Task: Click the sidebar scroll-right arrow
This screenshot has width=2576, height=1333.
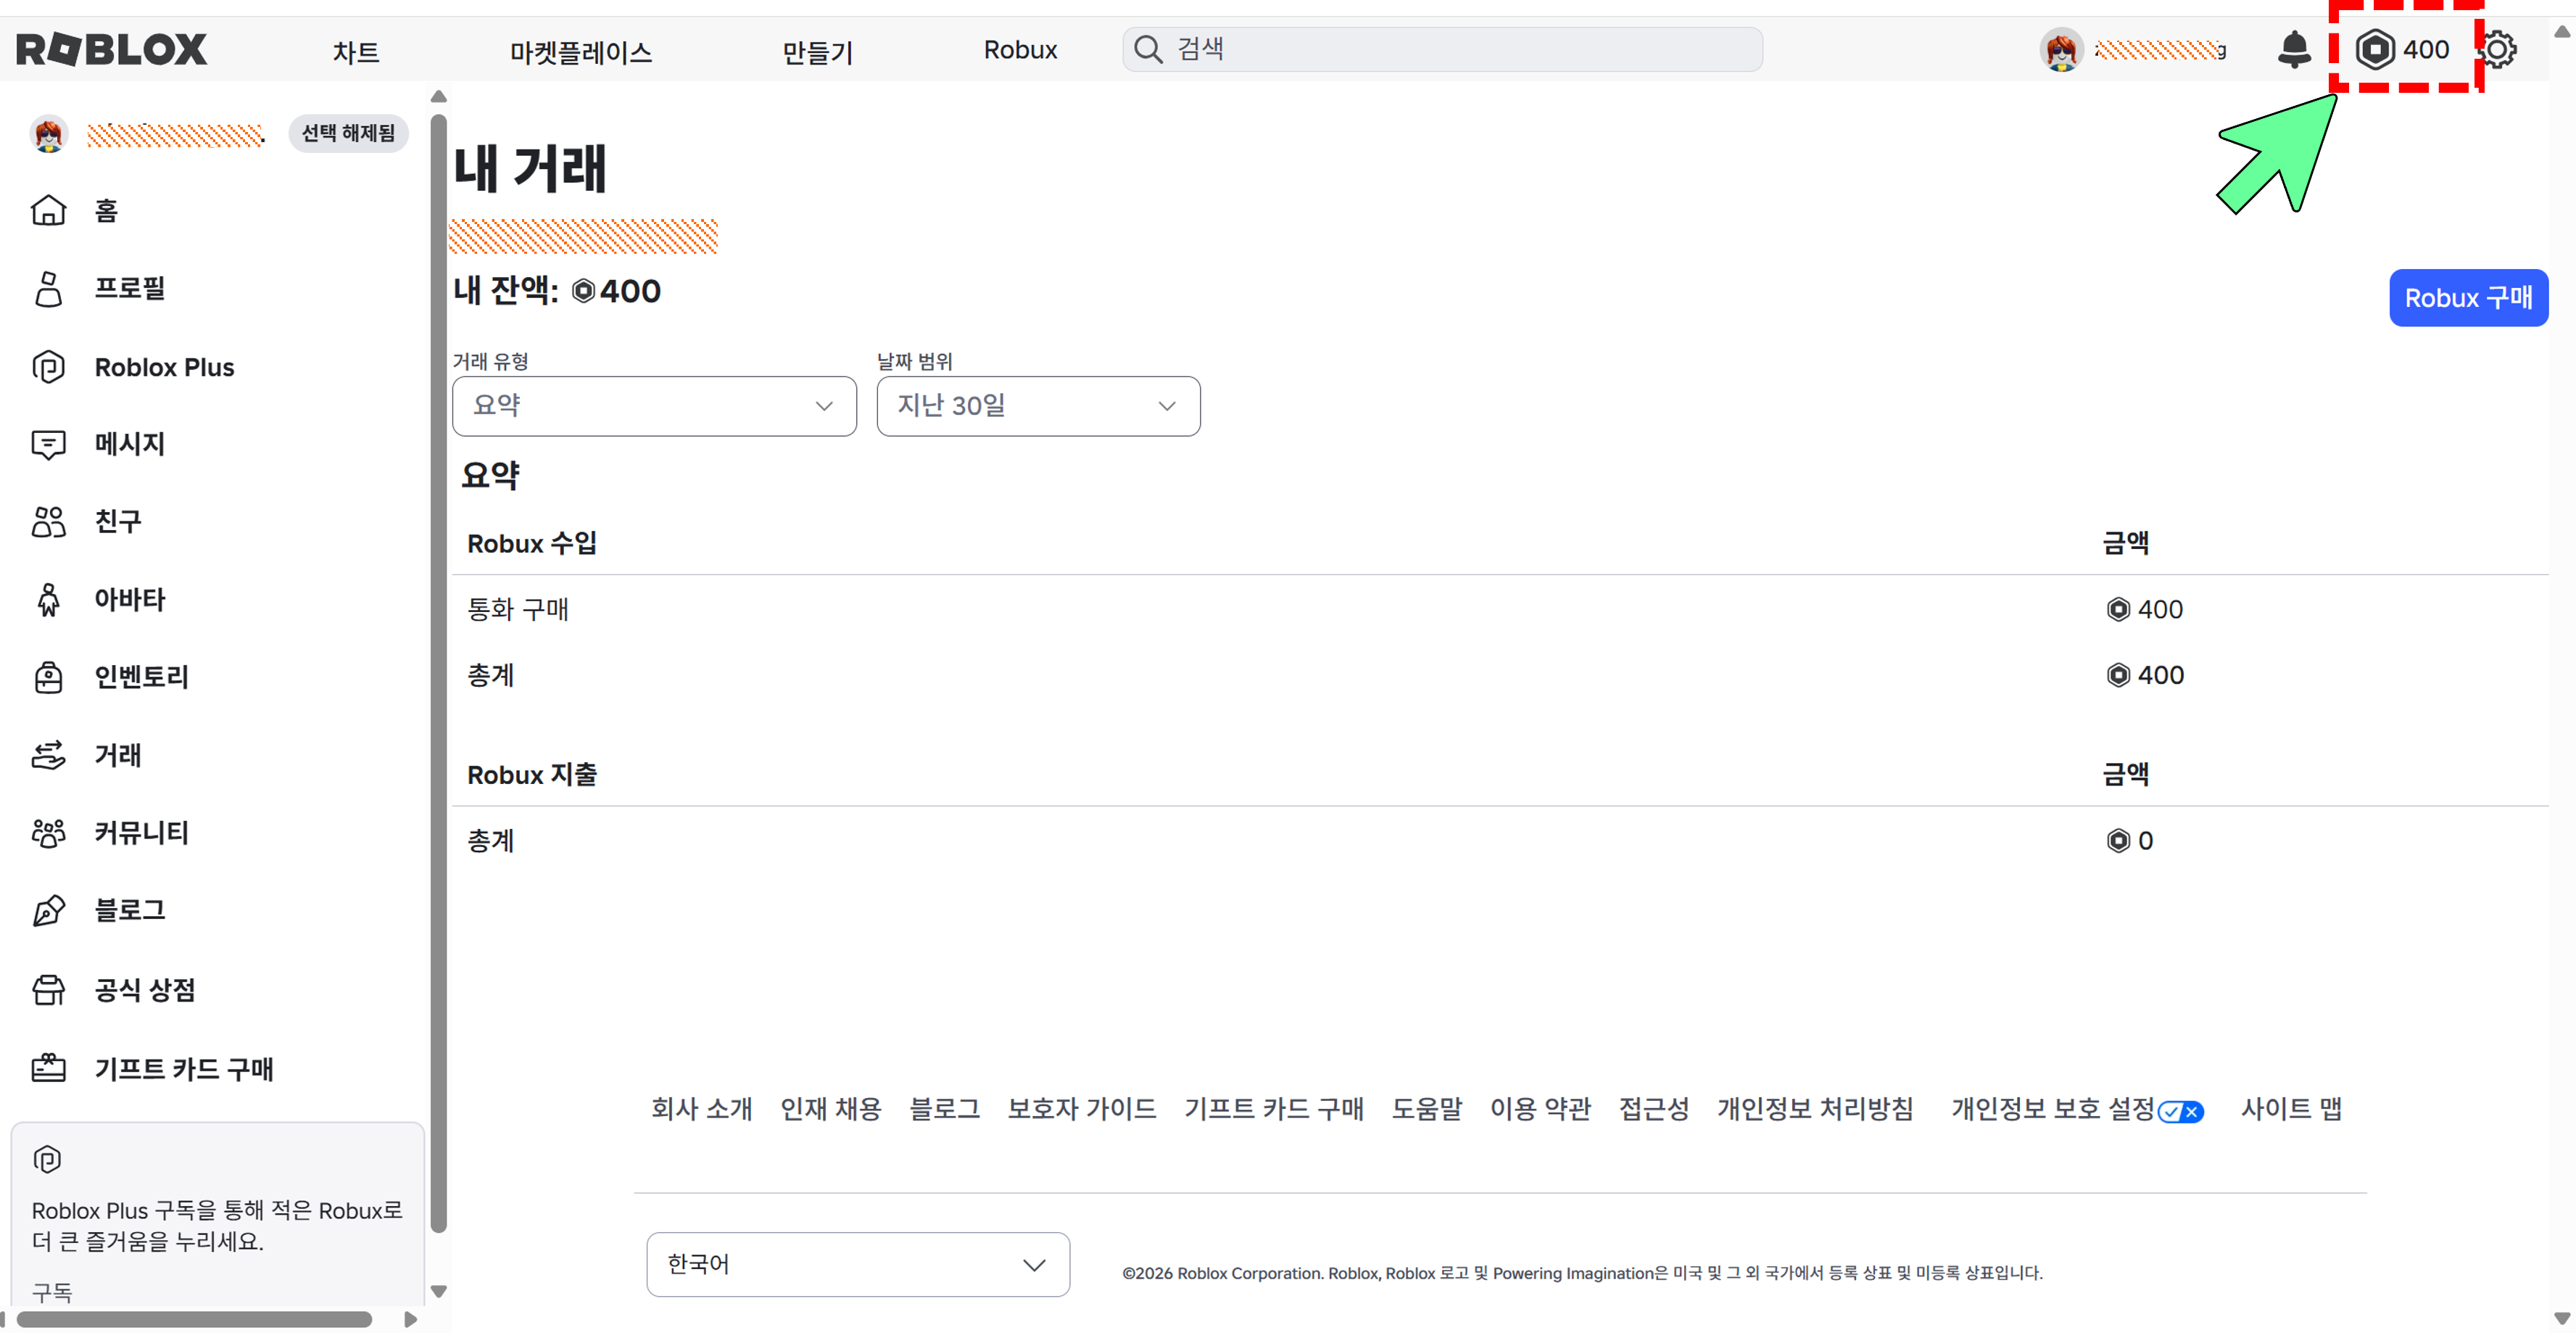Action: click(410, 1320)
